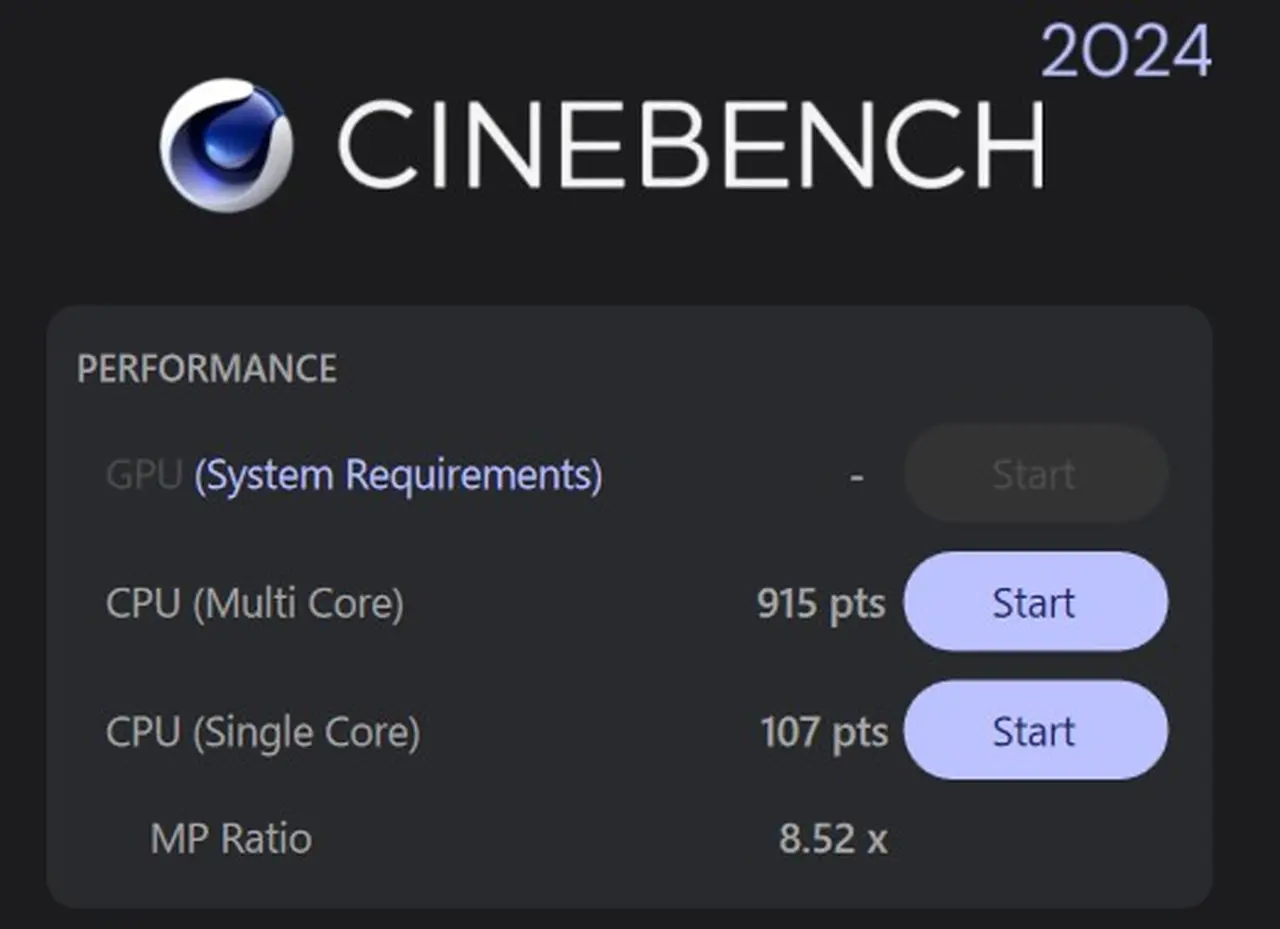Click the disabled GPU Start button

point(1035,474)
